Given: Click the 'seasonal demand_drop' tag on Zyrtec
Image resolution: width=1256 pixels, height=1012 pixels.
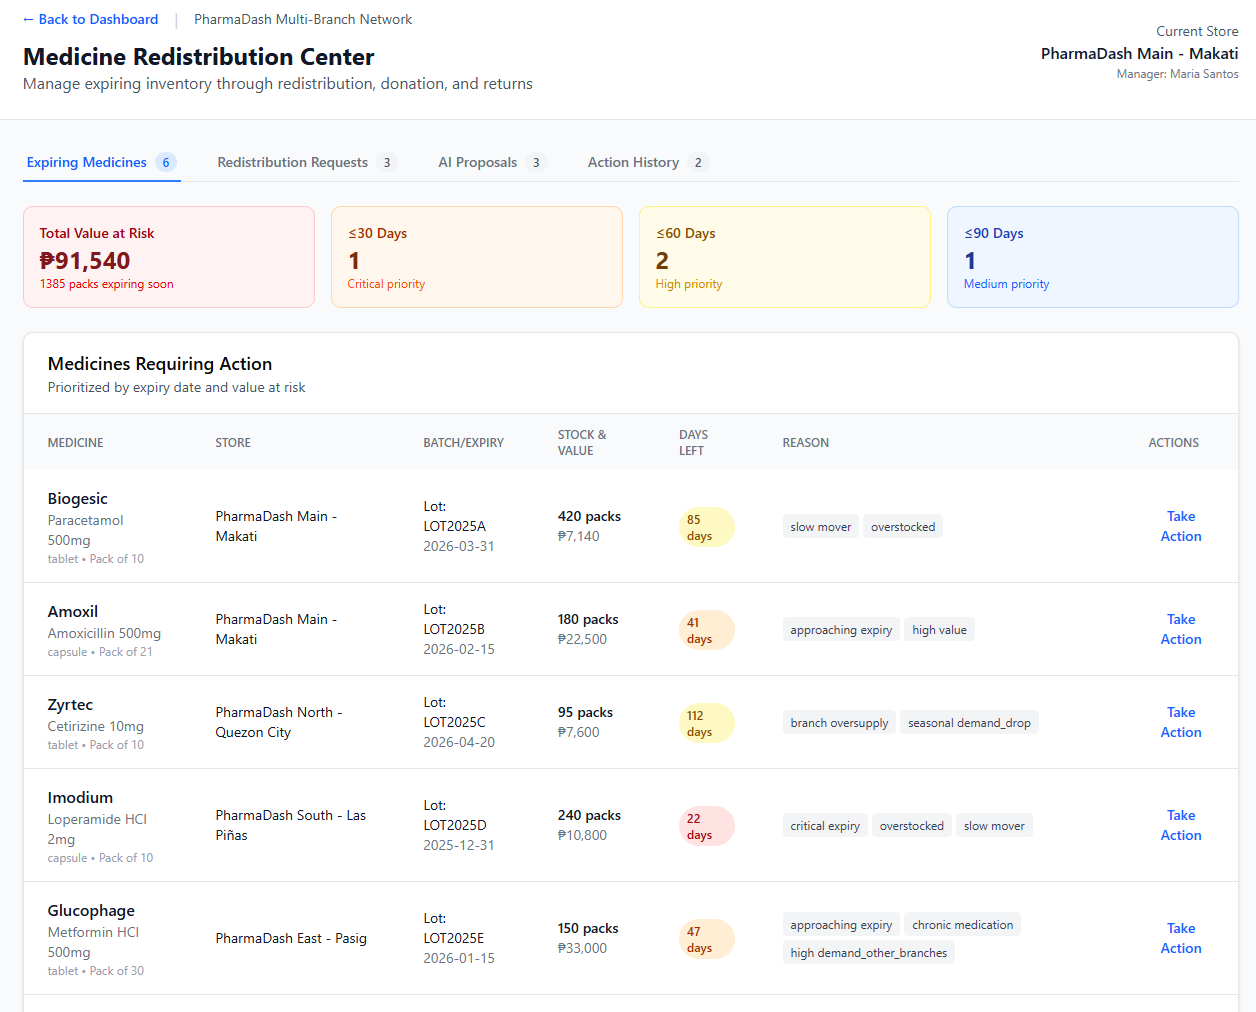Looking at the screenshot, I should 968,723.
